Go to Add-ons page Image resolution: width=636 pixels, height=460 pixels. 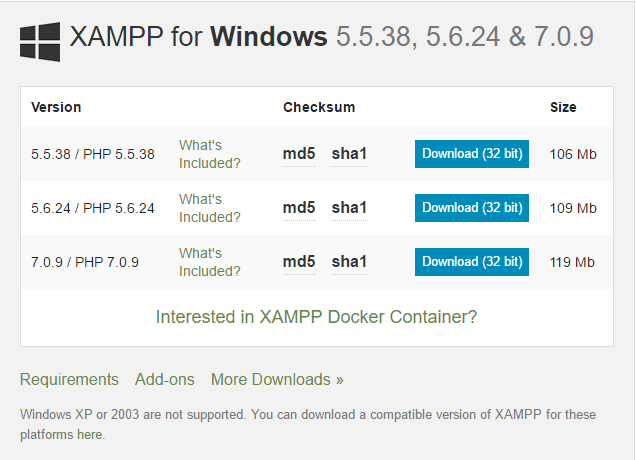164,380
